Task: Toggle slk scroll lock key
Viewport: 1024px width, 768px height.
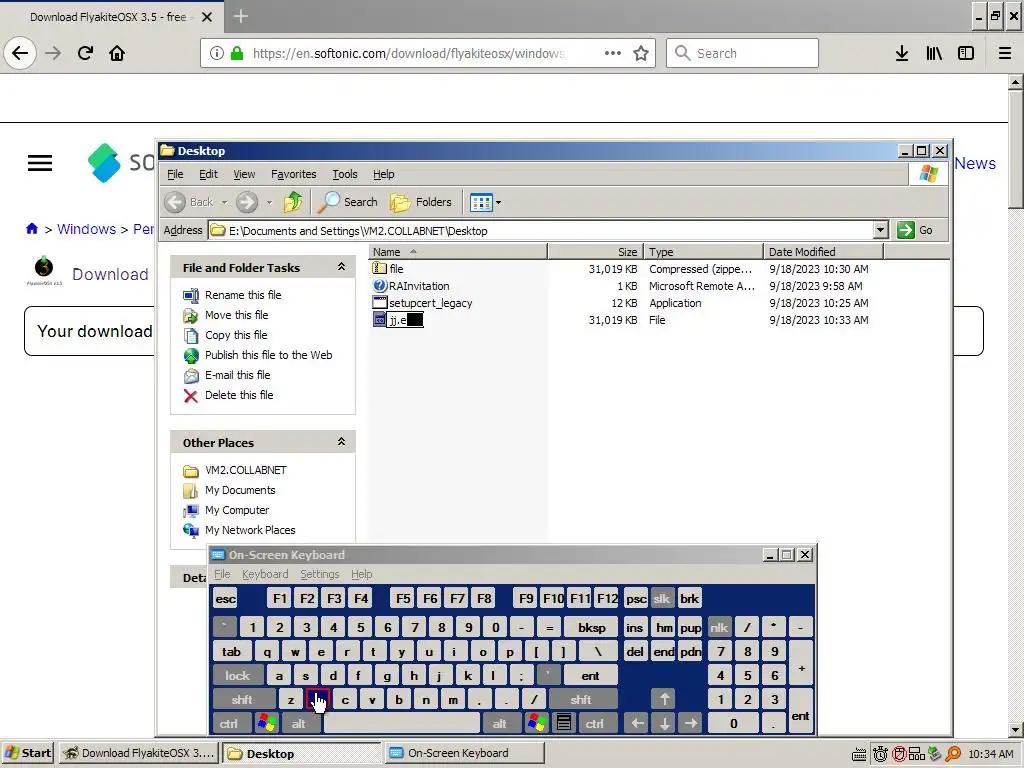Action: click(662, 598)
